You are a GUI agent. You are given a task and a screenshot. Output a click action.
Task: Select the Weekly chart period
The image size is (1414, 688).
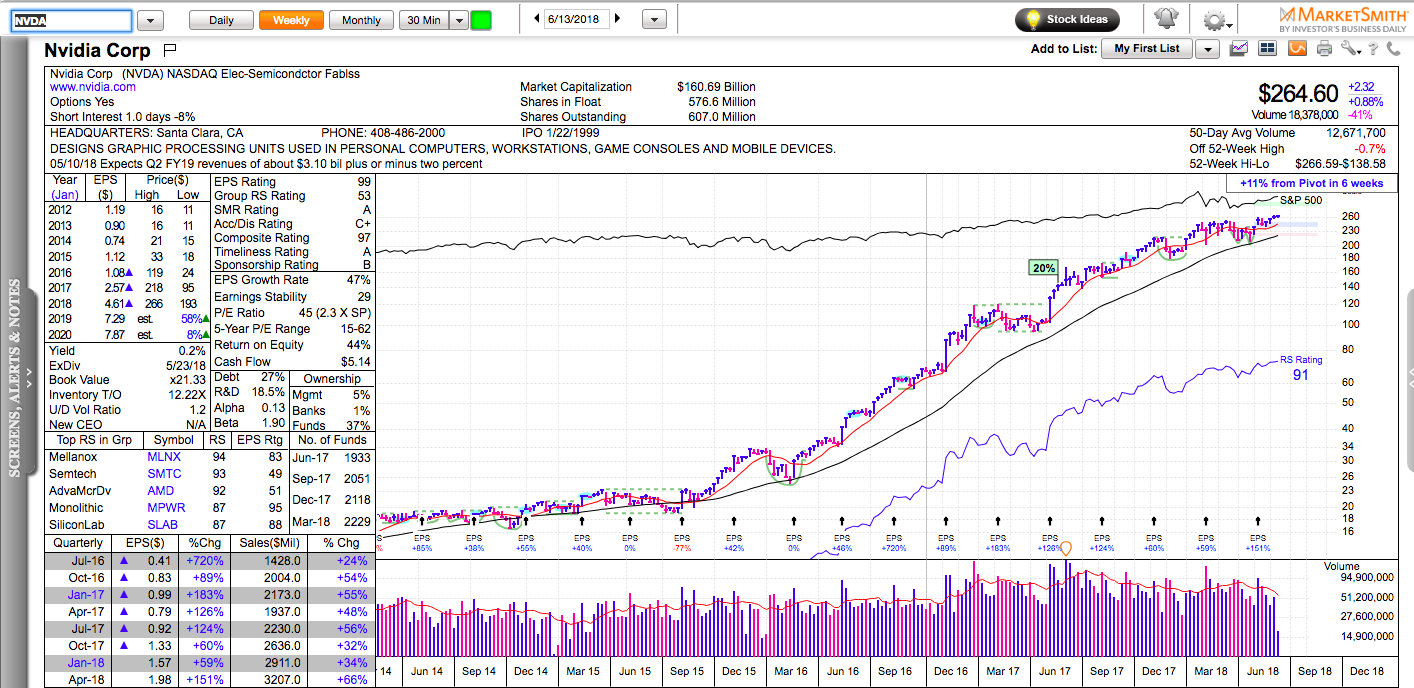pos(291,20)
